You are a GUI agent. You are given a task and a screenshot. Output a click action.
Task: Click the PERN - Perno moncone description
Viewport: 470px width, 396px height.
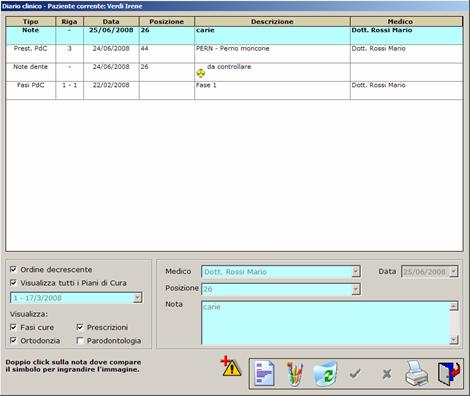pyautogui.click(x=233, y=48)
